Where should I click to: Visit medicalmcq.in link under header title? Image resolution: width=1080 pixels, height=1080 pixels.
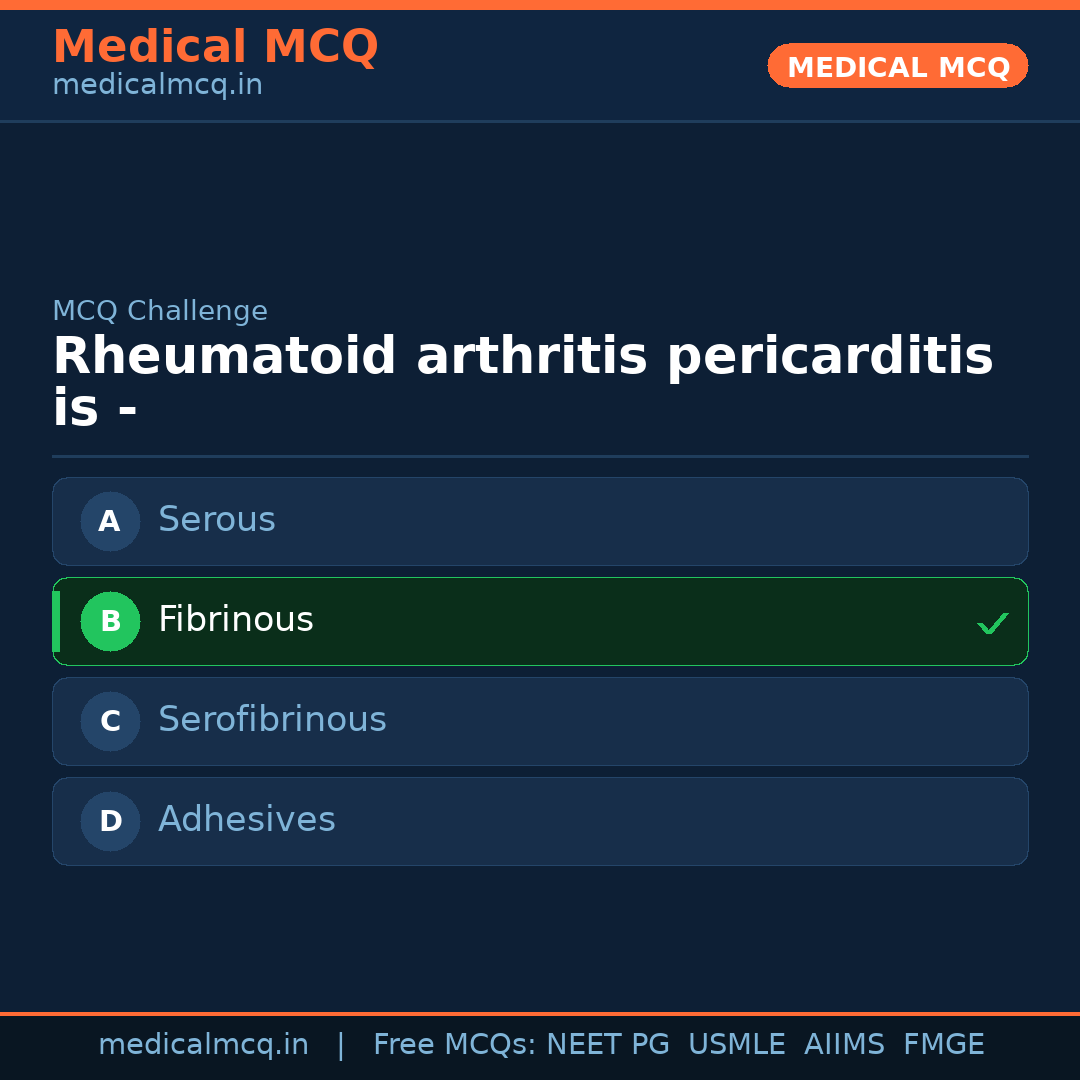tap(157, 85)
